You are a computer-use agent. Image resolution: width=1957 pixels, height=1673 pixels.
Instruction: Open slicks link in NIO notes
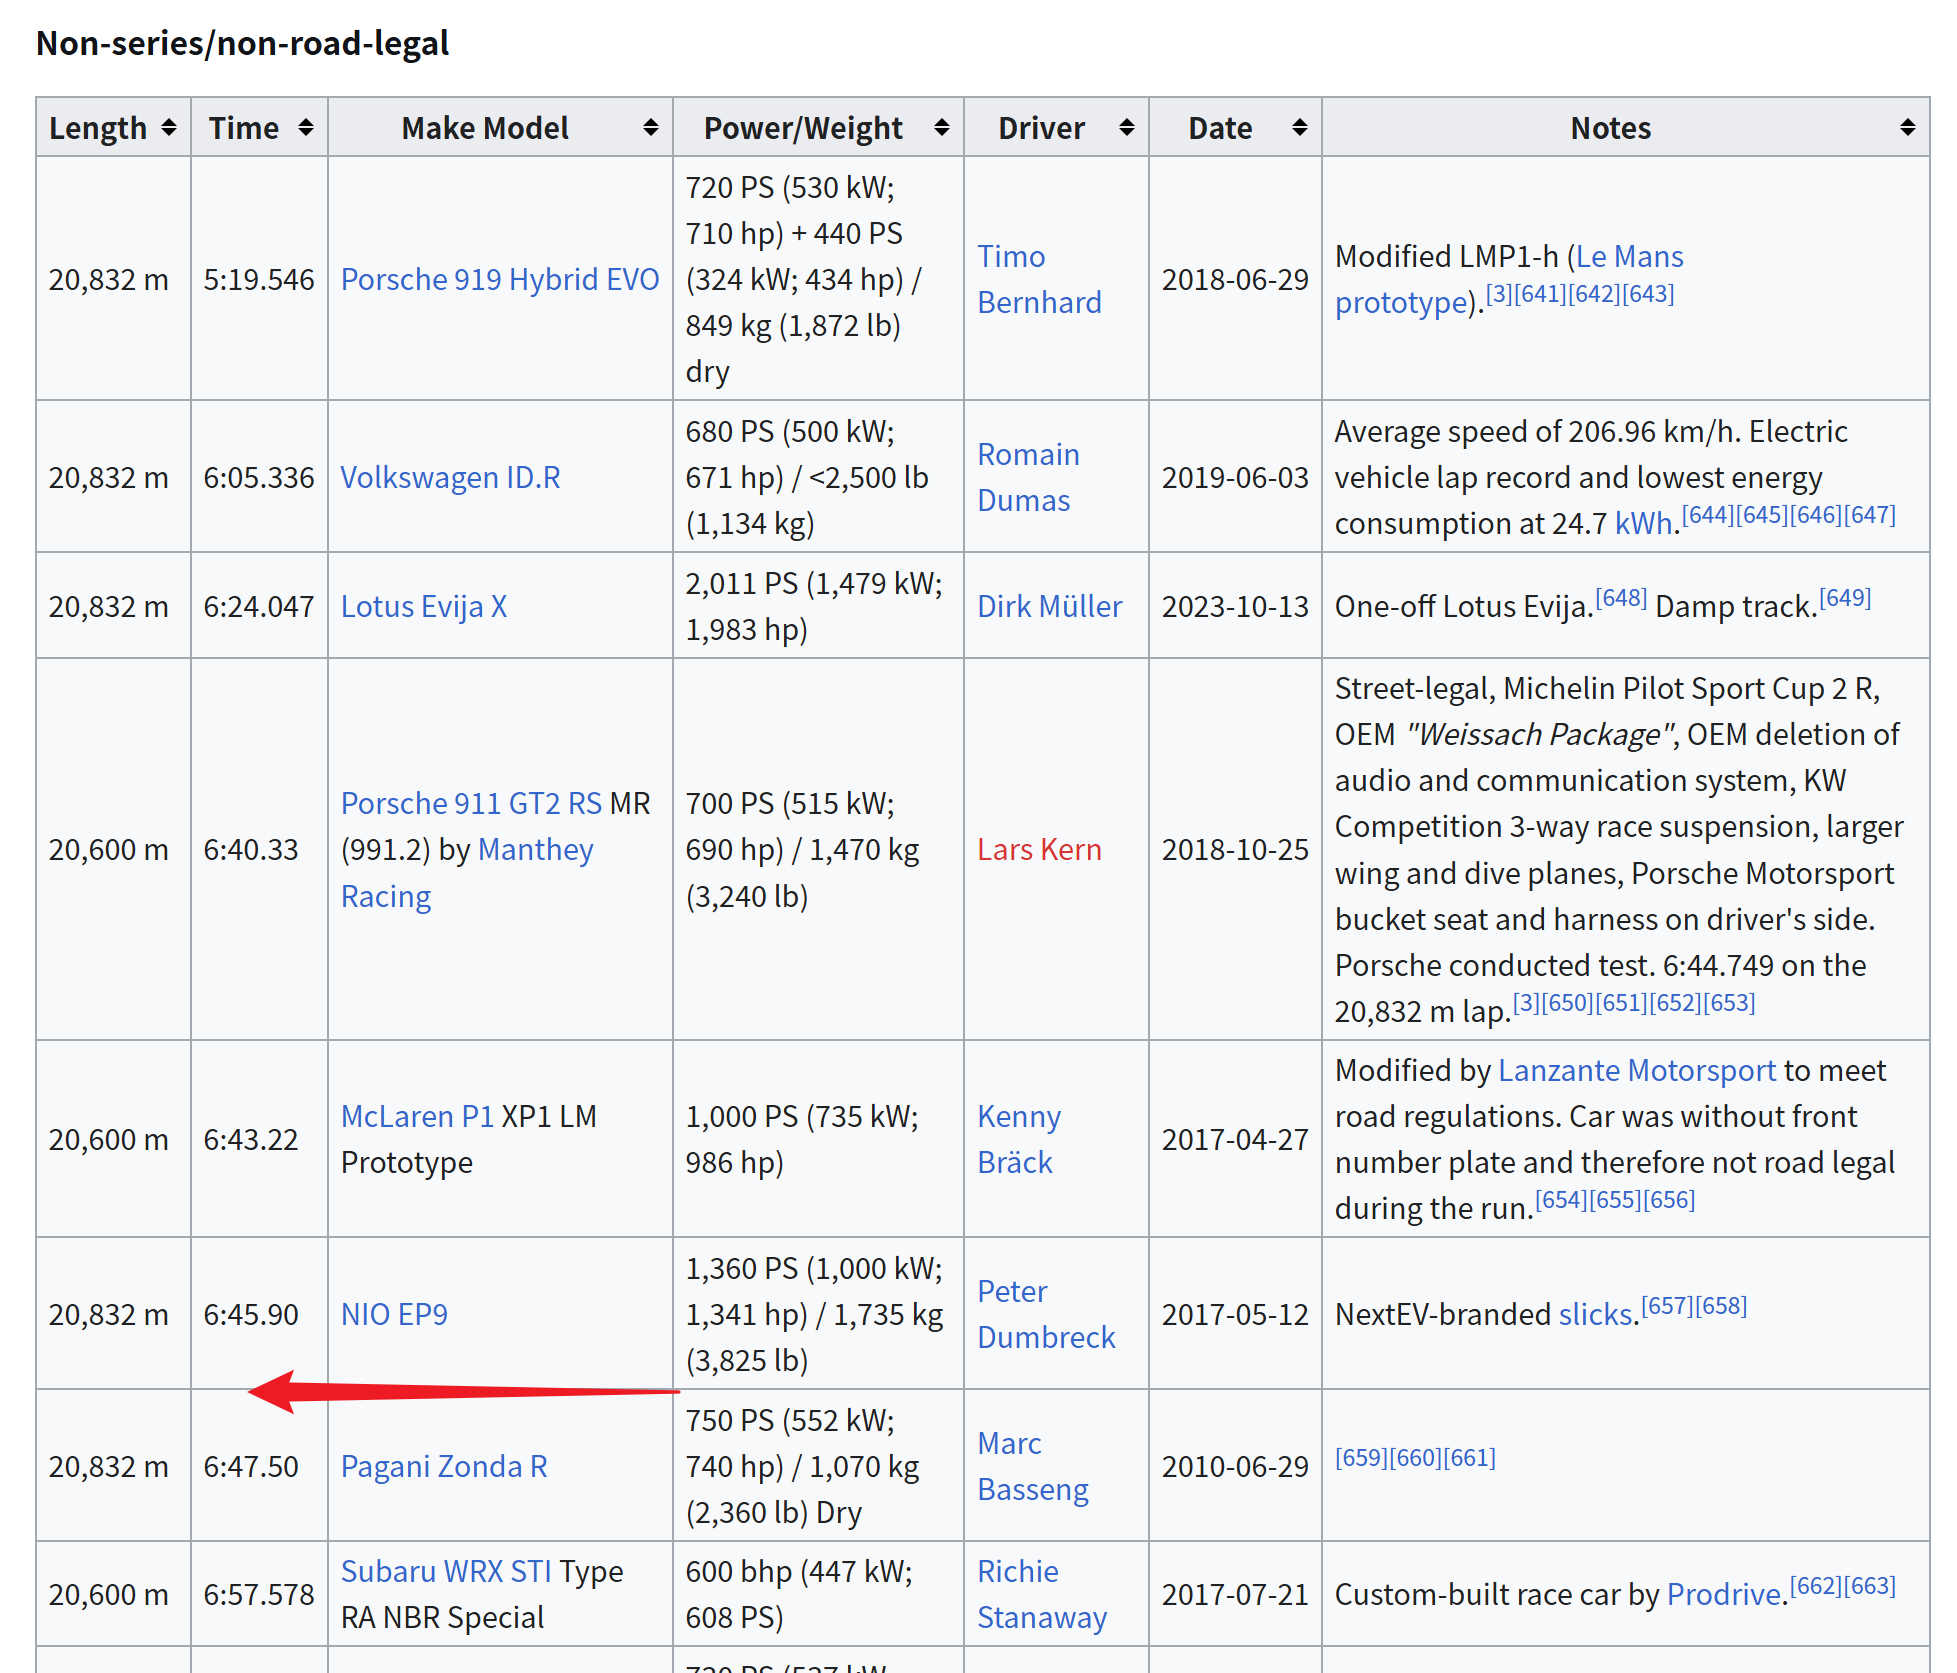click(1595, 1314)
